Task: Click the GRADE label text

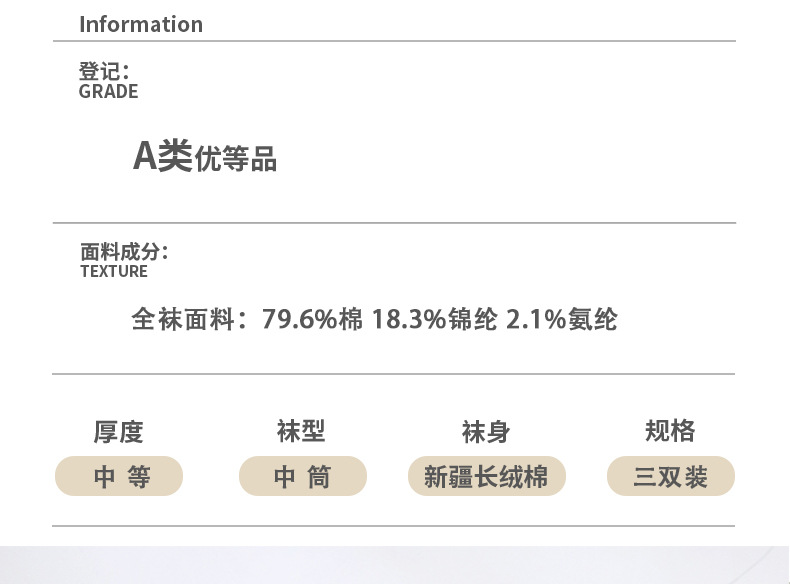Action: click(108, 92)
